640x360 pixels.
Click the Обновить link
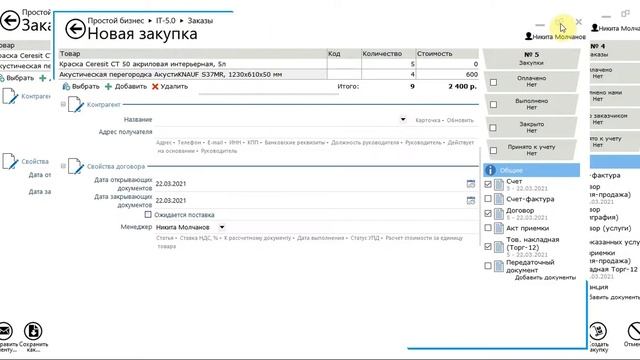click(460, 120)
